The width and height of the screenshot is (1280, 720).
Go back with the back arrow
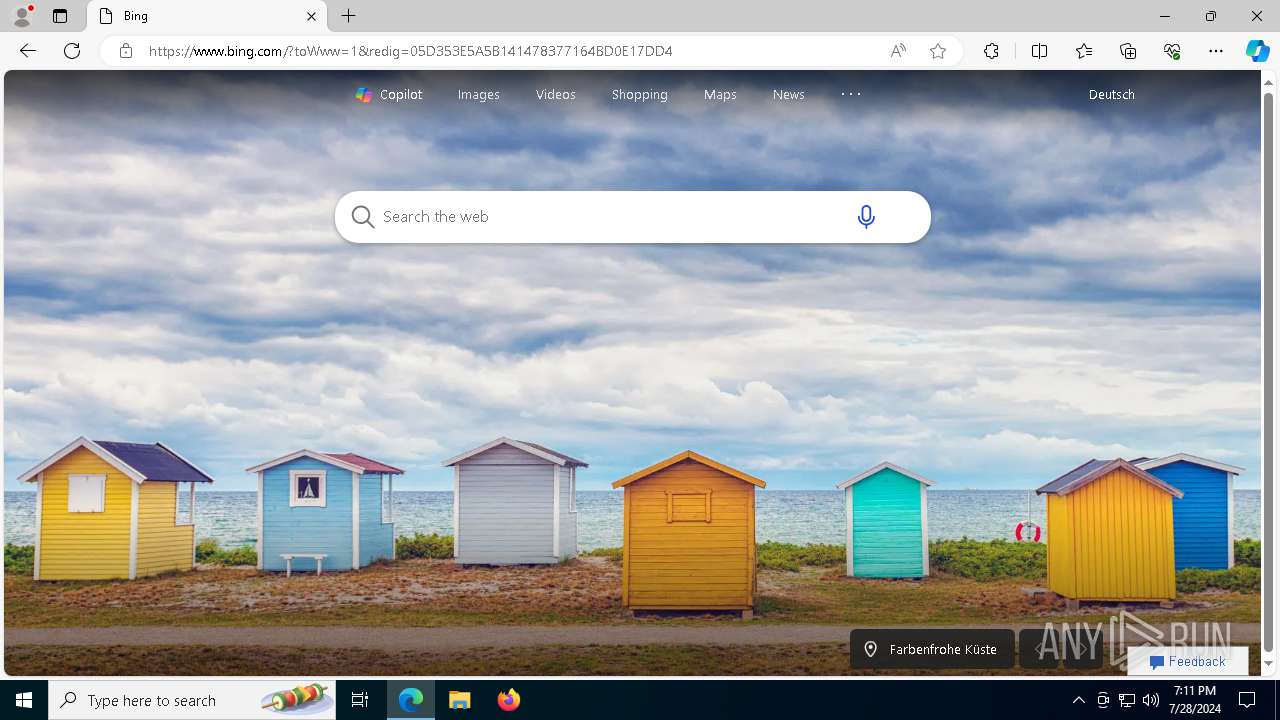[x=28, y=51]
